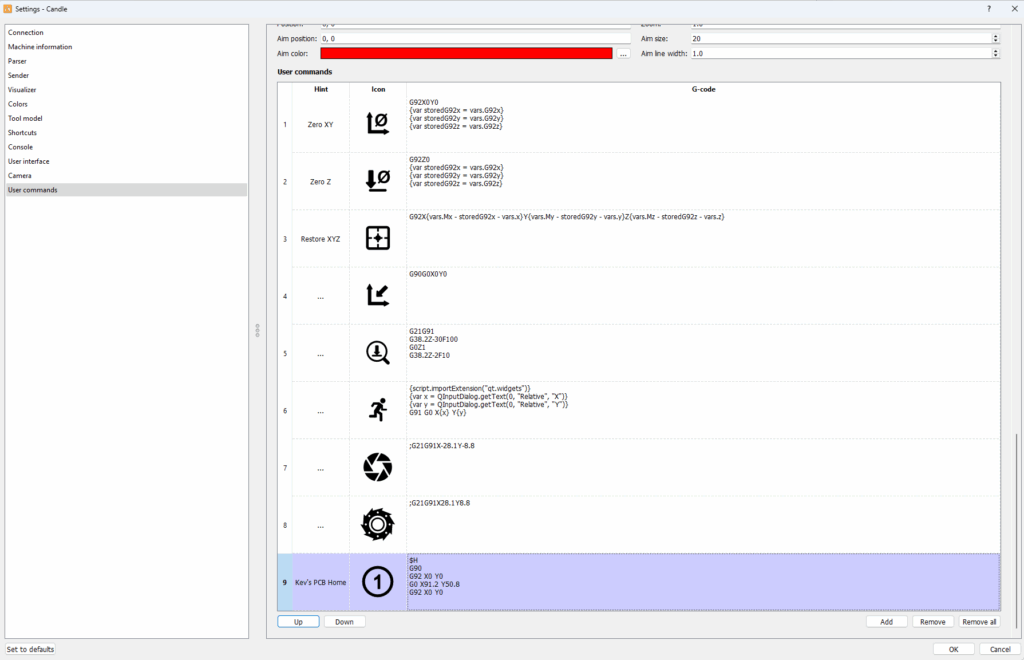Click the Set to defaults button
This screenshot has width=1024, height=660.
30,649
